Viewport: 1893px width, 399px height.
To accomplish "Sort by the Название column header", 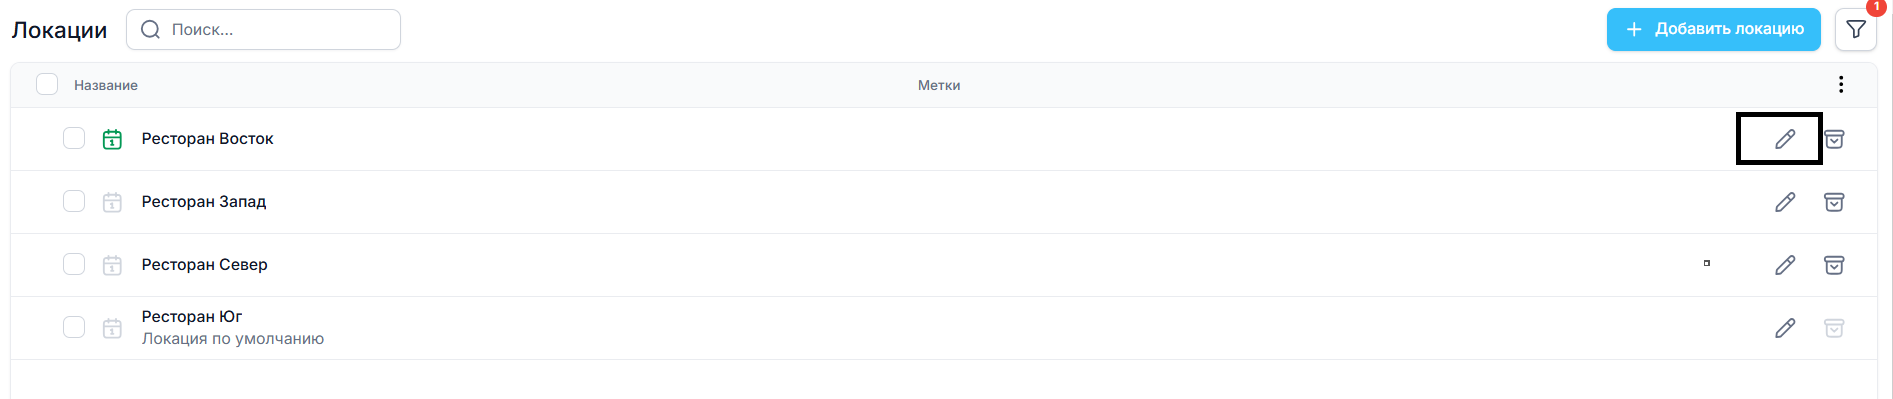I will (x=106, y=85).
